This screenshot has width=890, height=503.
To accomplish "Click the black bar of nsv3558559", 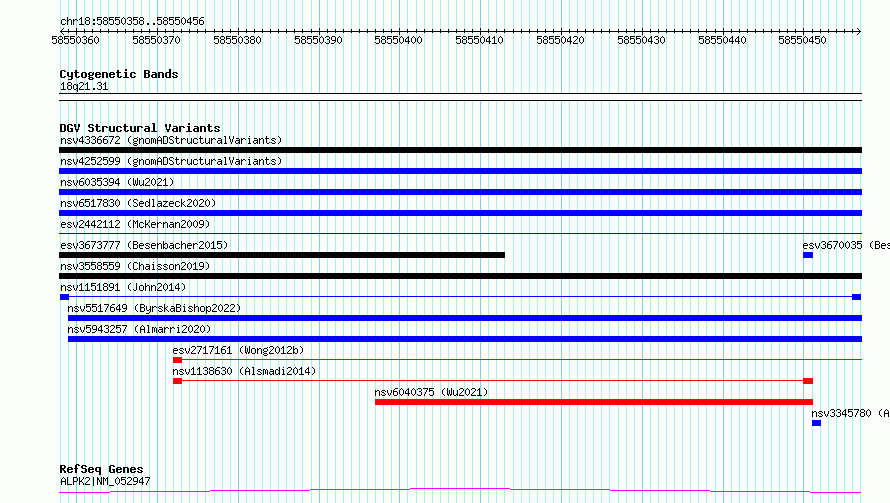I will click(460, 276).
